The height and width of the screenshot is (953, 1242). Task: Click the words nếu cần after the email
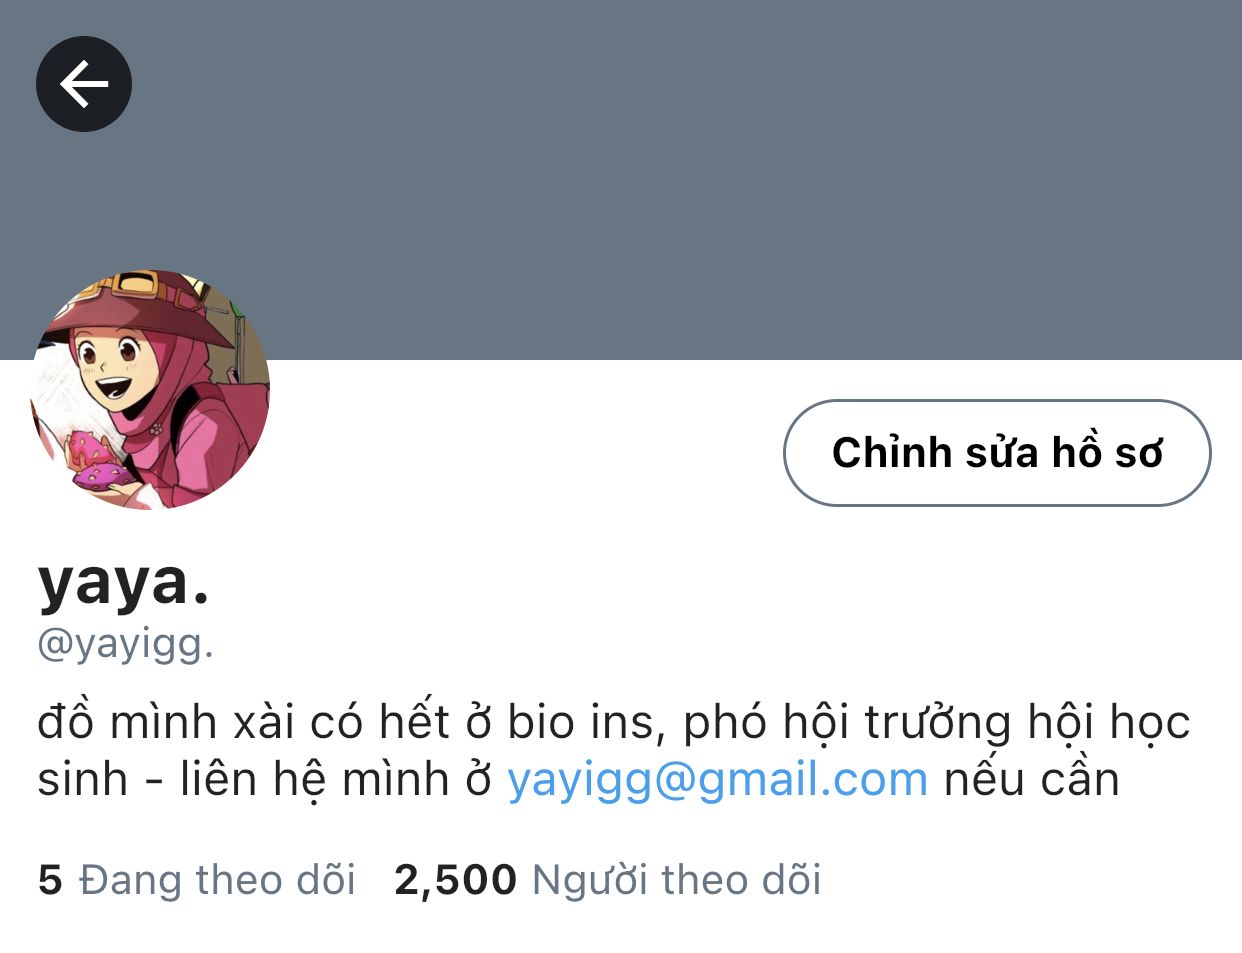(x=1032, y=779)
